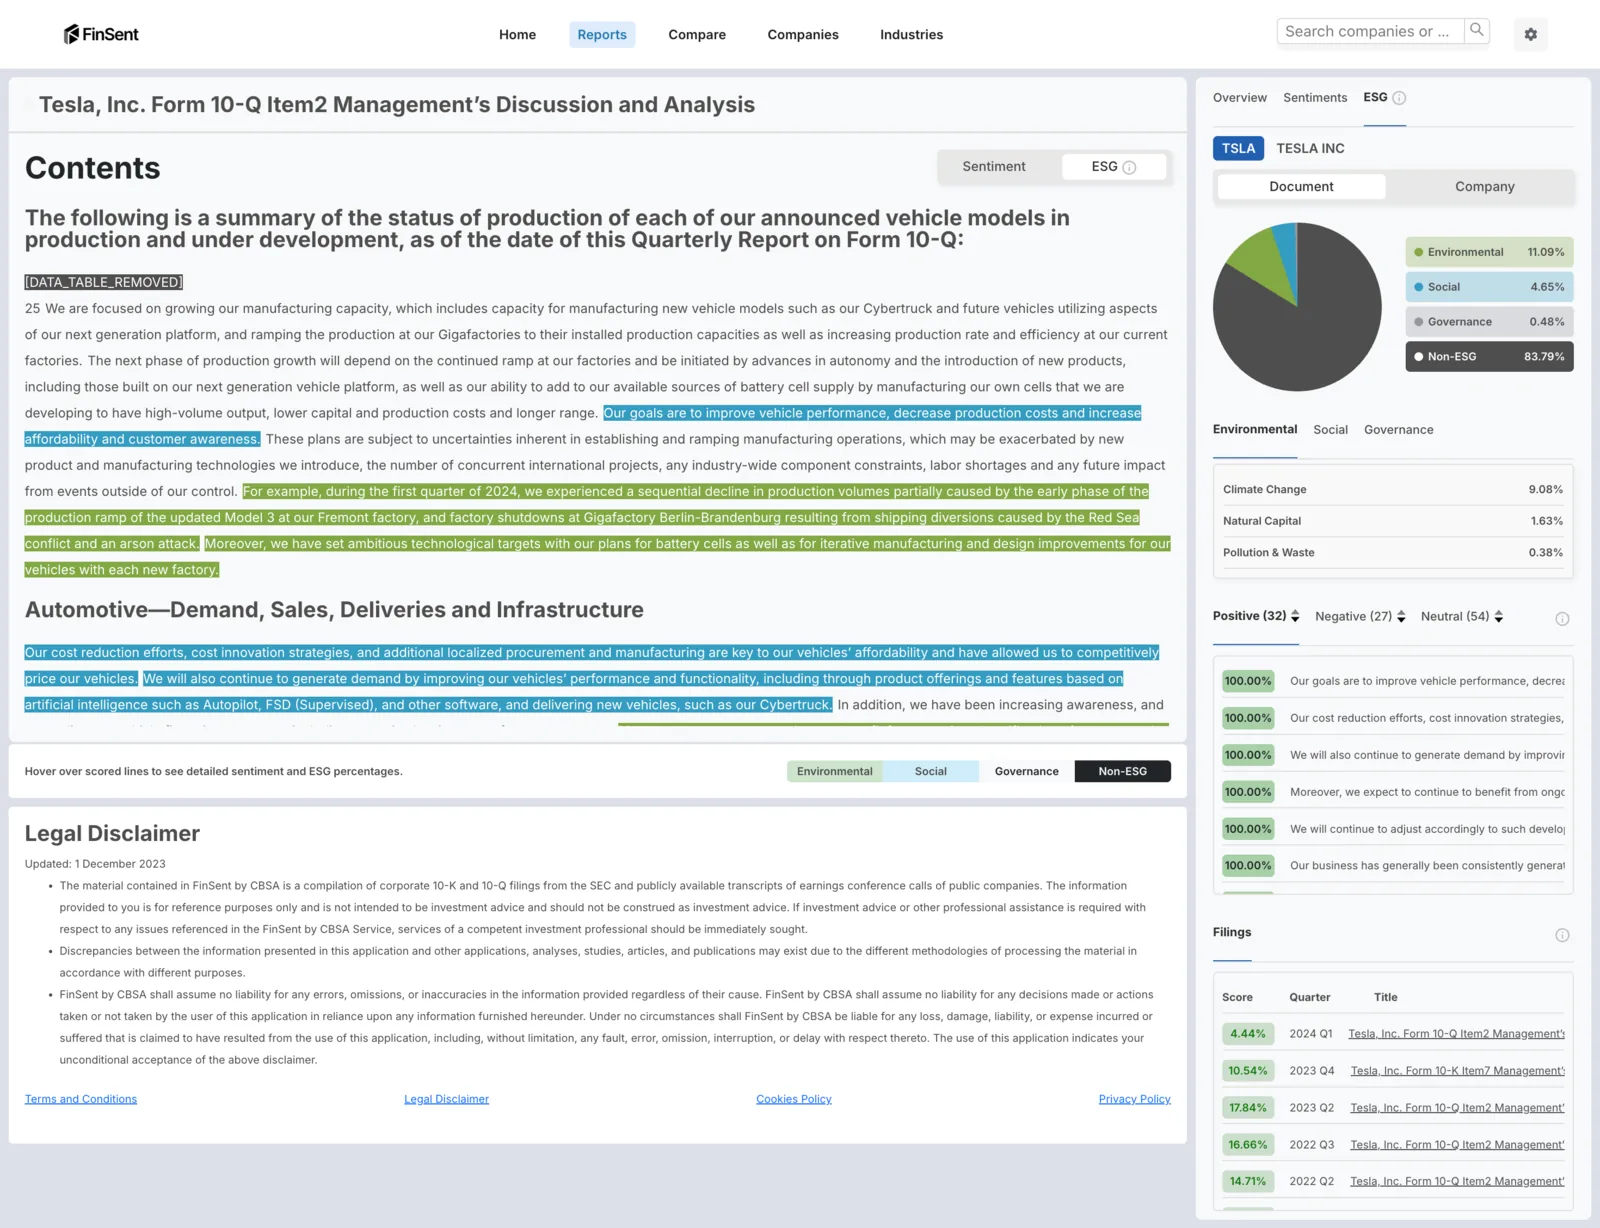Go to Home in navigation
The width and height of the screenshot is (1600, 1228).
point(517,35)
